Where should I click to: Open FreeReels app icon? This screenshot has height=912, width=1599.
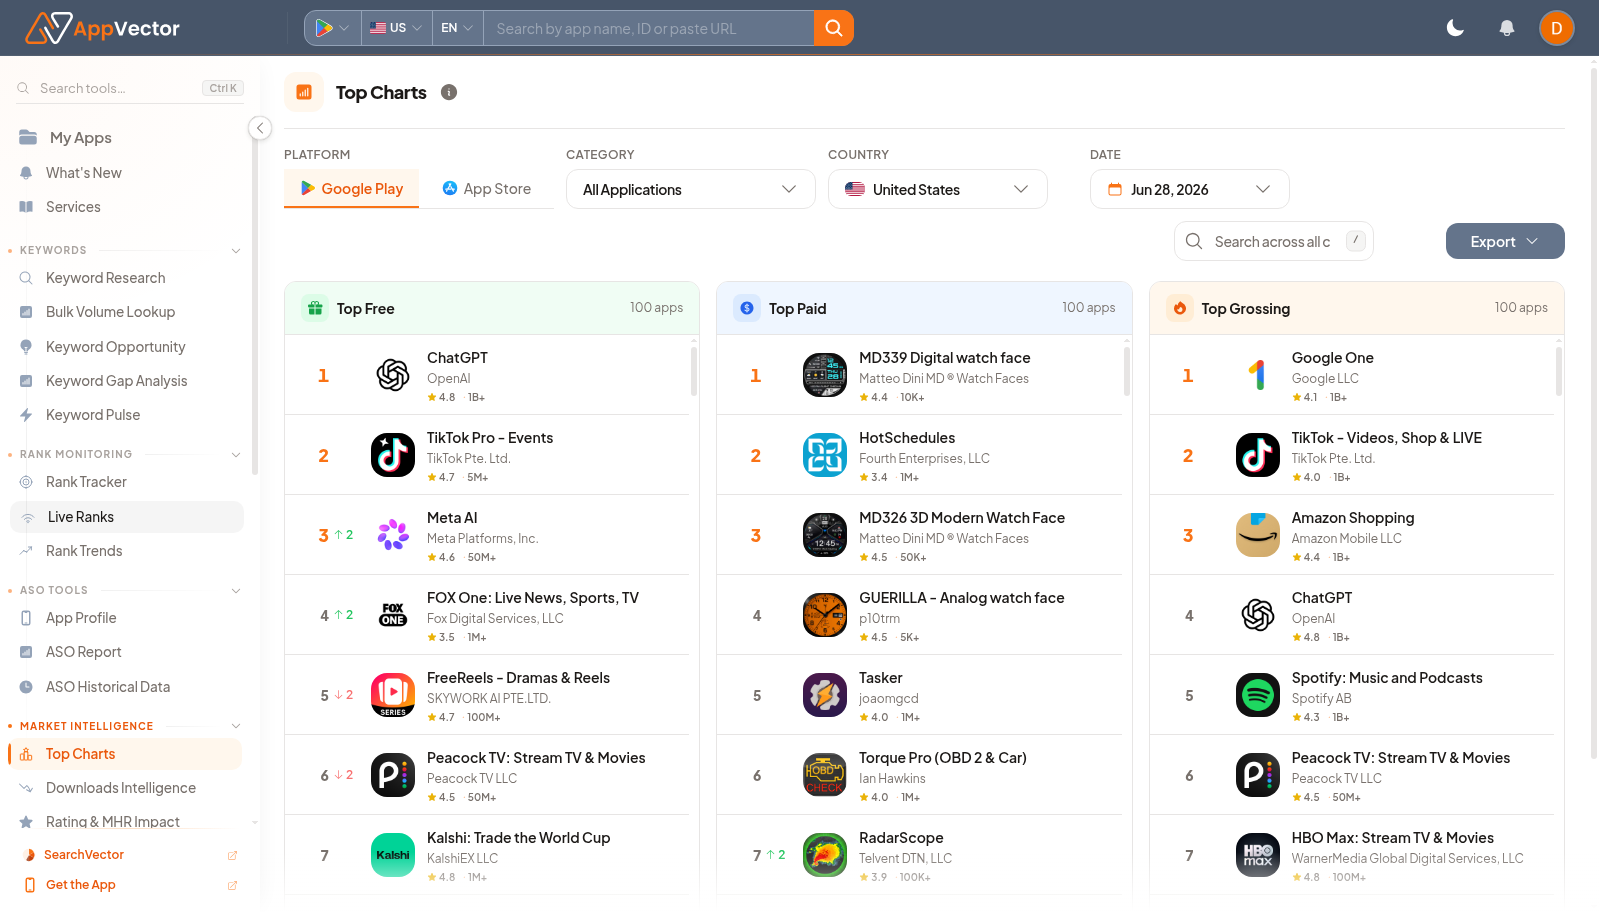[393, 695]
